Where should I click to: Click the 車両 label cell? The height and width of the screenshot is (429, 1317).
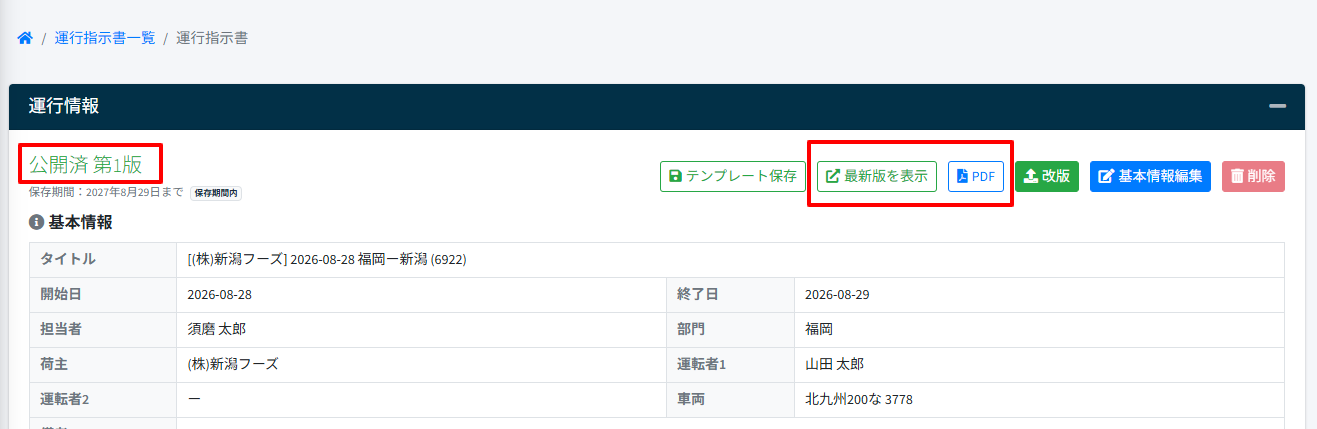coord(730,399)
